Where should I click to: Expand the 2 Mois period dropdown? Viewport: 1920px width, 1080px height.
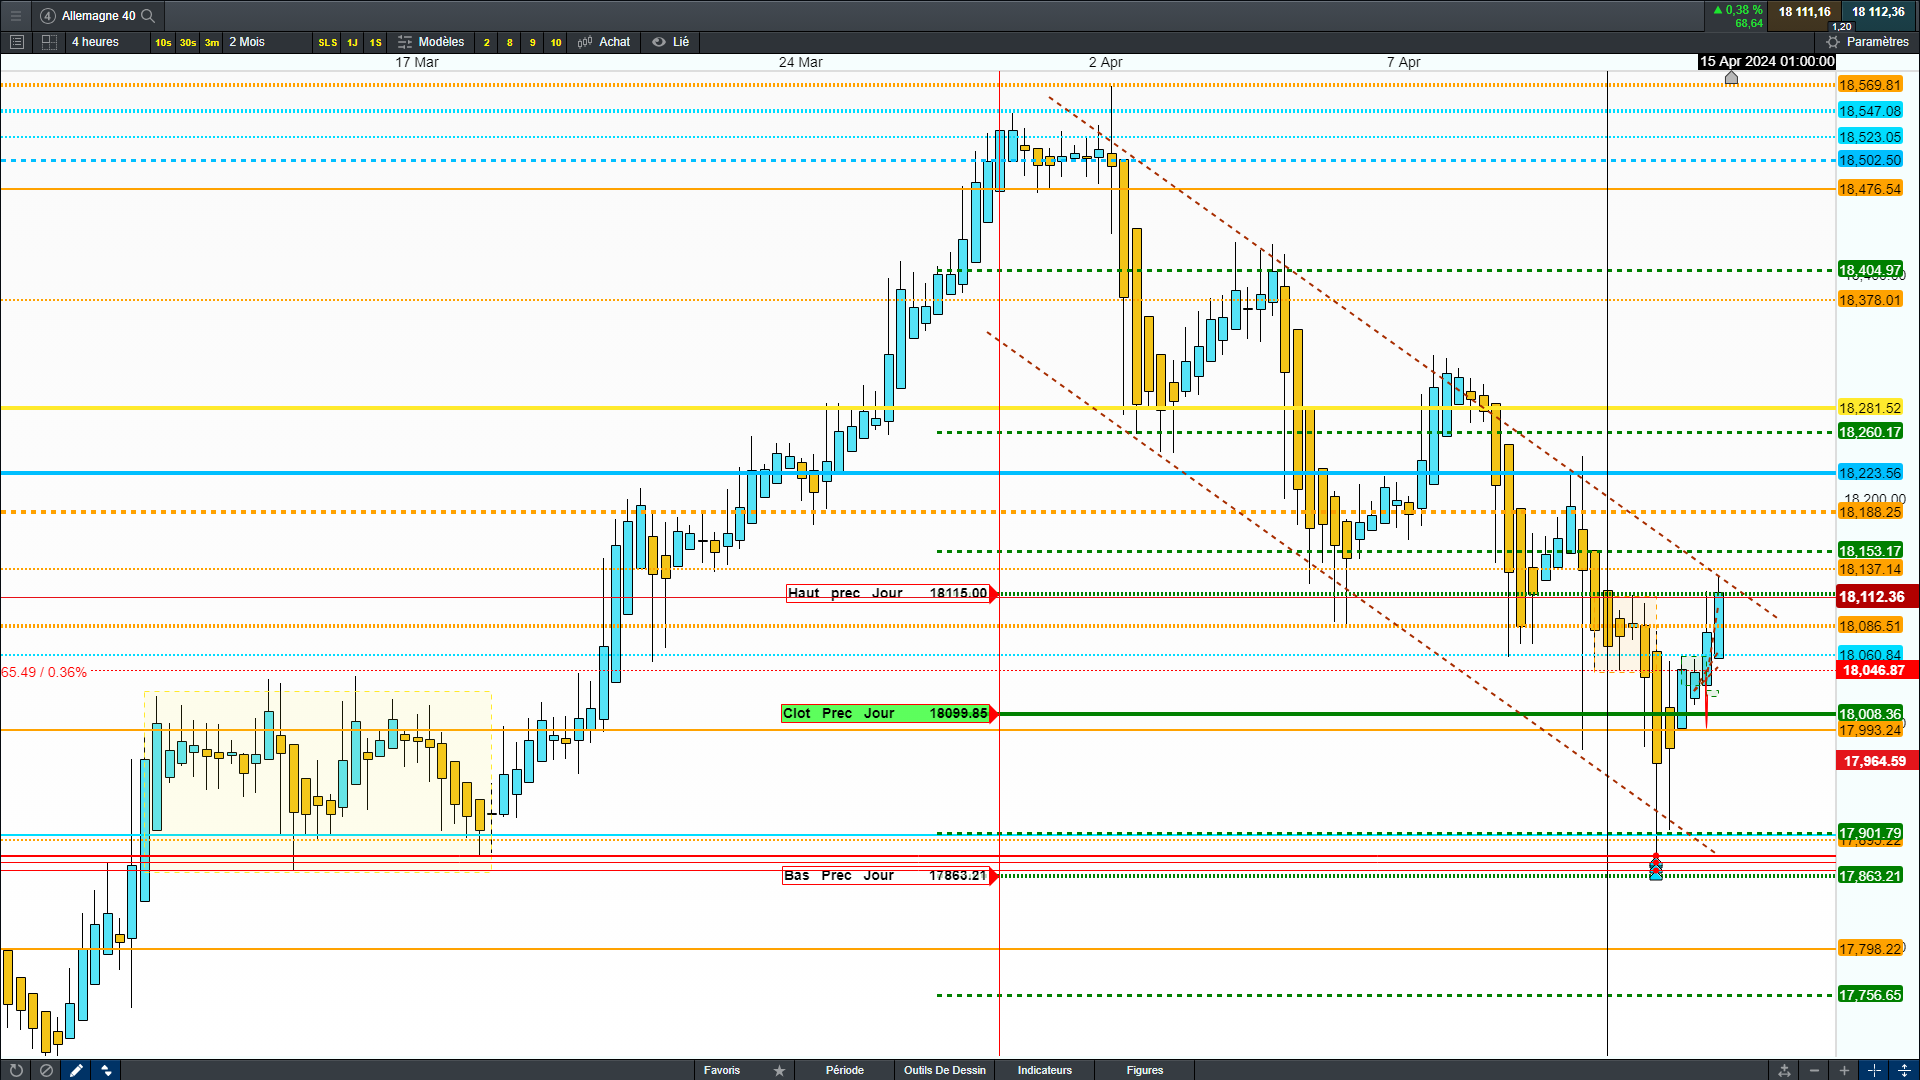[247, 42]
